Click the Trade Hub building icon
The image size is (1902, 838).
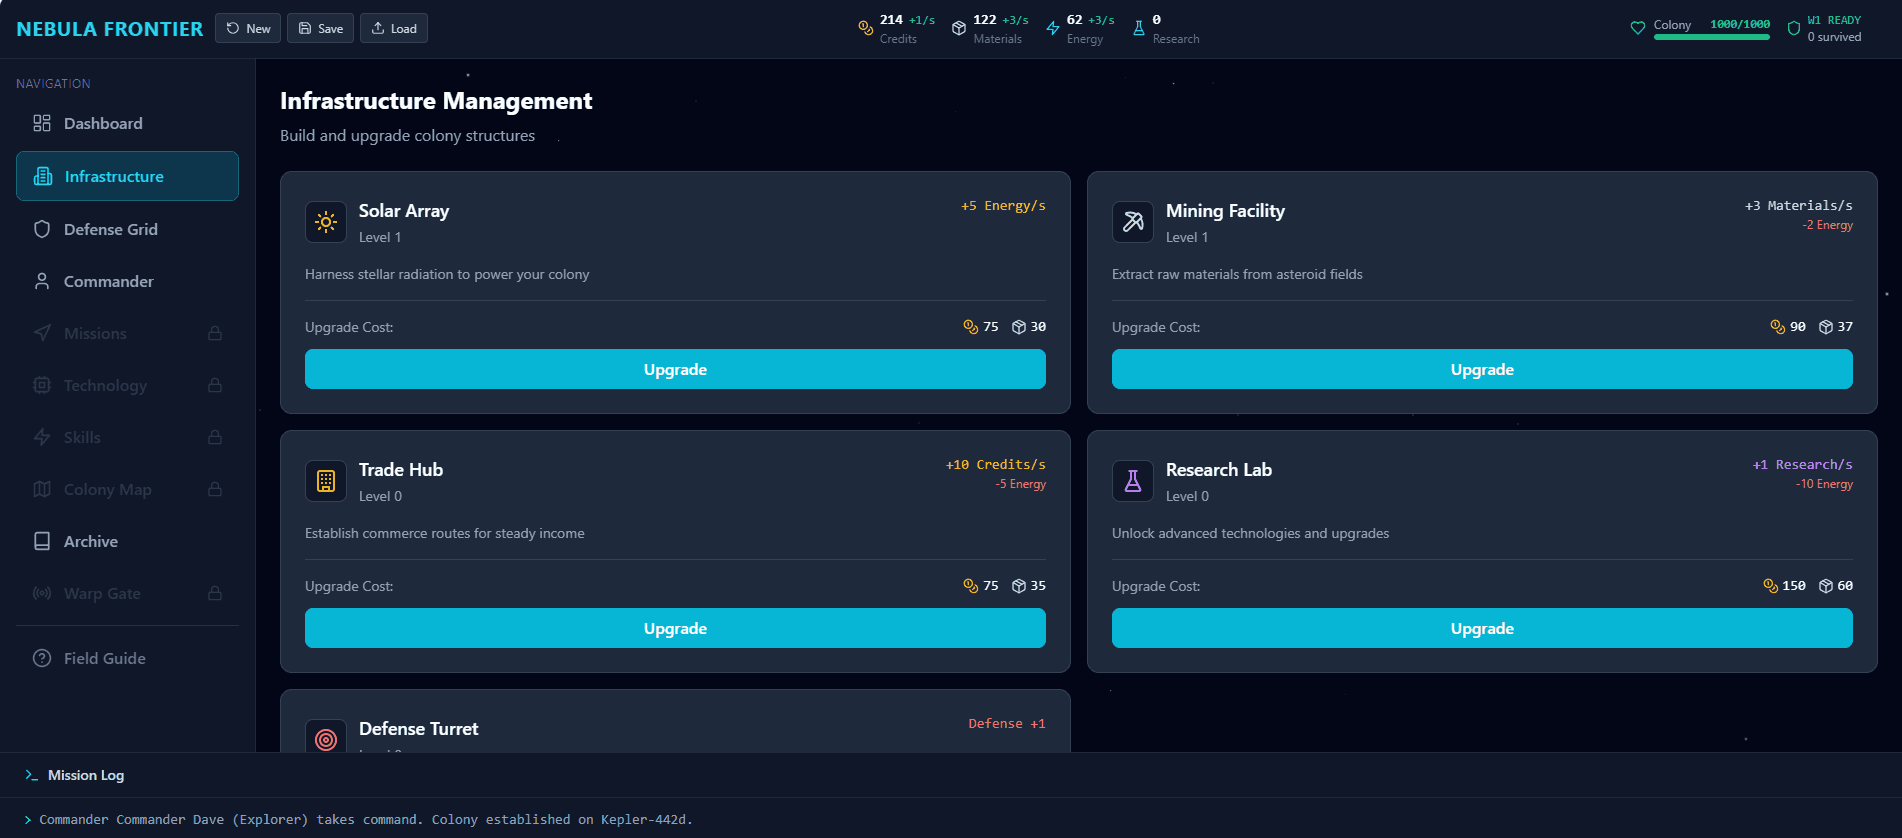[x=326, y=481]
